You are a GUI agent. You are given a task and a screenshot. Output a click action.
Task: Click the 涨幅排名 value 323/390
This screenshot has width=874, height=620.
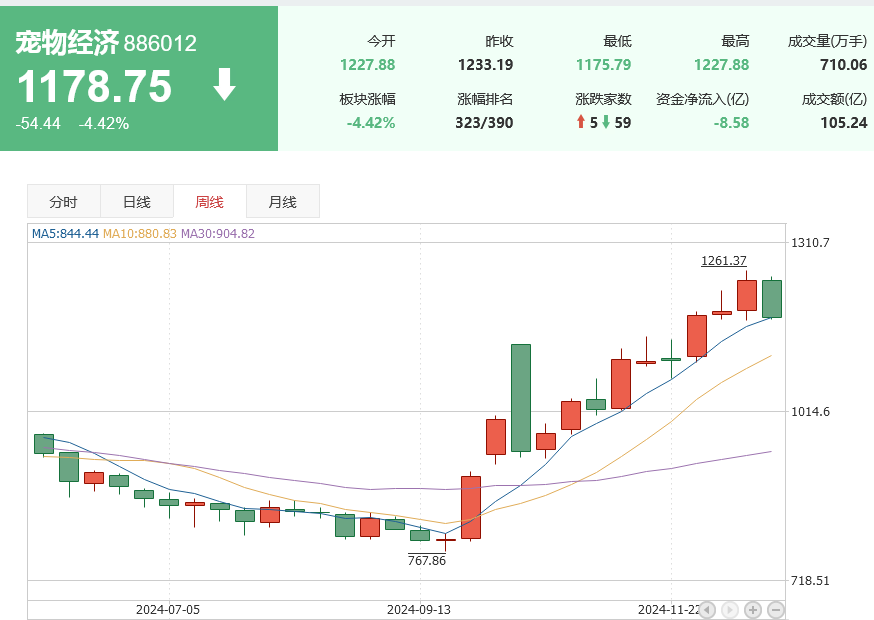point(485,123)
